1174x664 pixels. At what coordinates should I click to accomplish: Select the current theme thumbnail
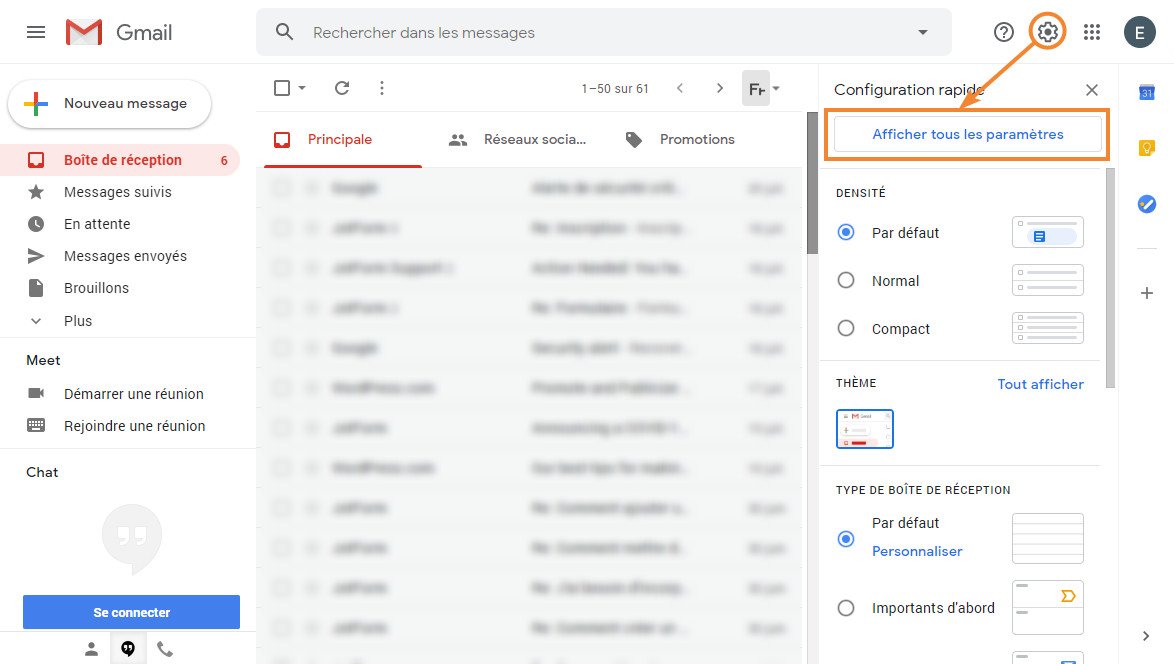point(864,428)
